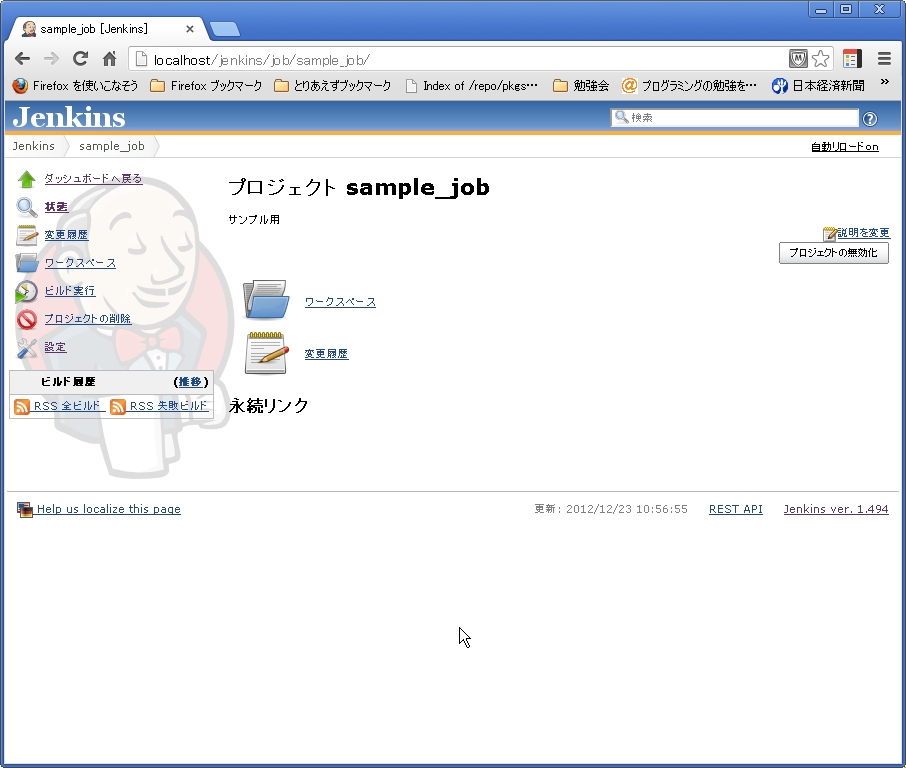Open Index of /repo/pkgs bookmark
The width and height of the screenshot is (906, 768).
[472, 86]
